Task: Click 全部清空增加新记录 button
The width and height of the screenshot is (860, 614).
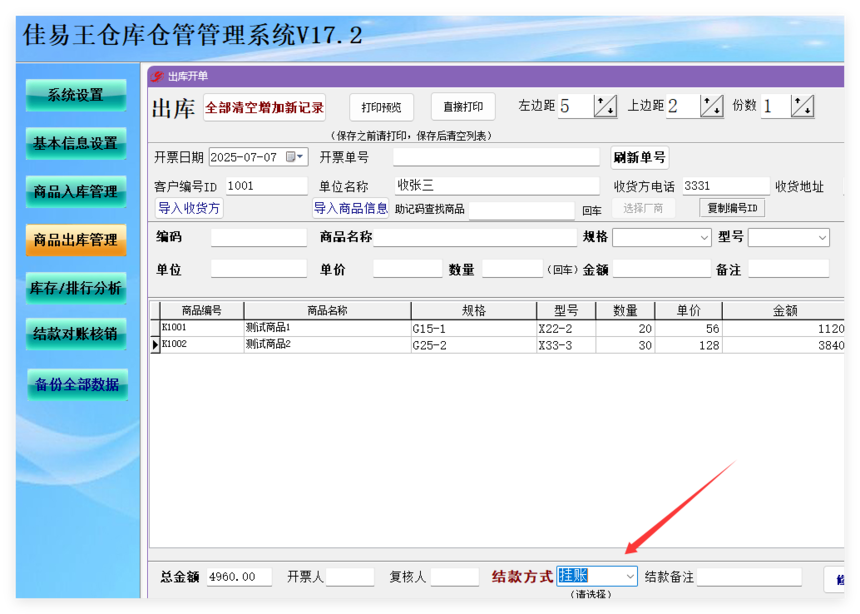Action: (x=264, y=107)
